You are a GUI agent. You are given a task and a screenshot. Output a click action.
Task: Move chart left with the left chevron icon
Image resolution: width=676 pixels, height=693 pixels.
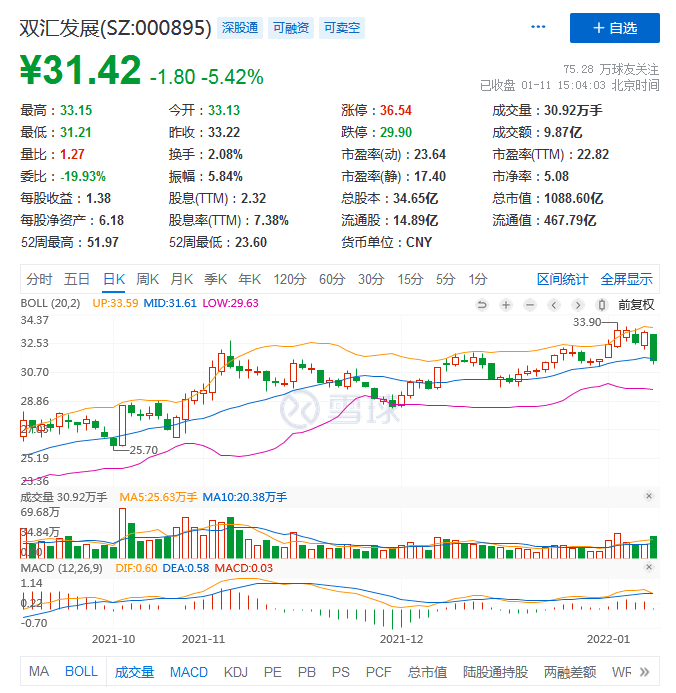coord(554,305)
